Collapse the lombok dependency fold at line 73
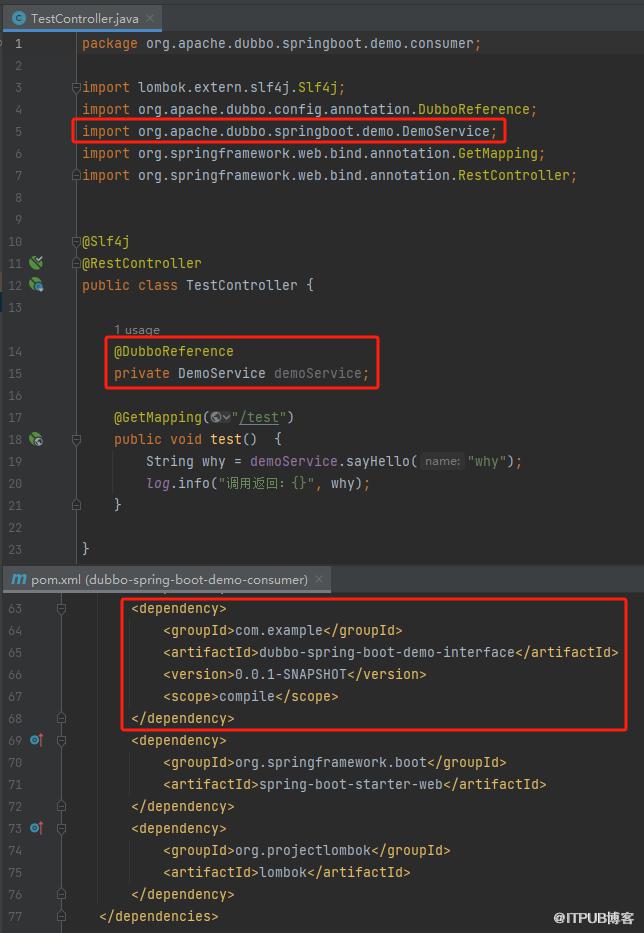 [x=61, y=829]
